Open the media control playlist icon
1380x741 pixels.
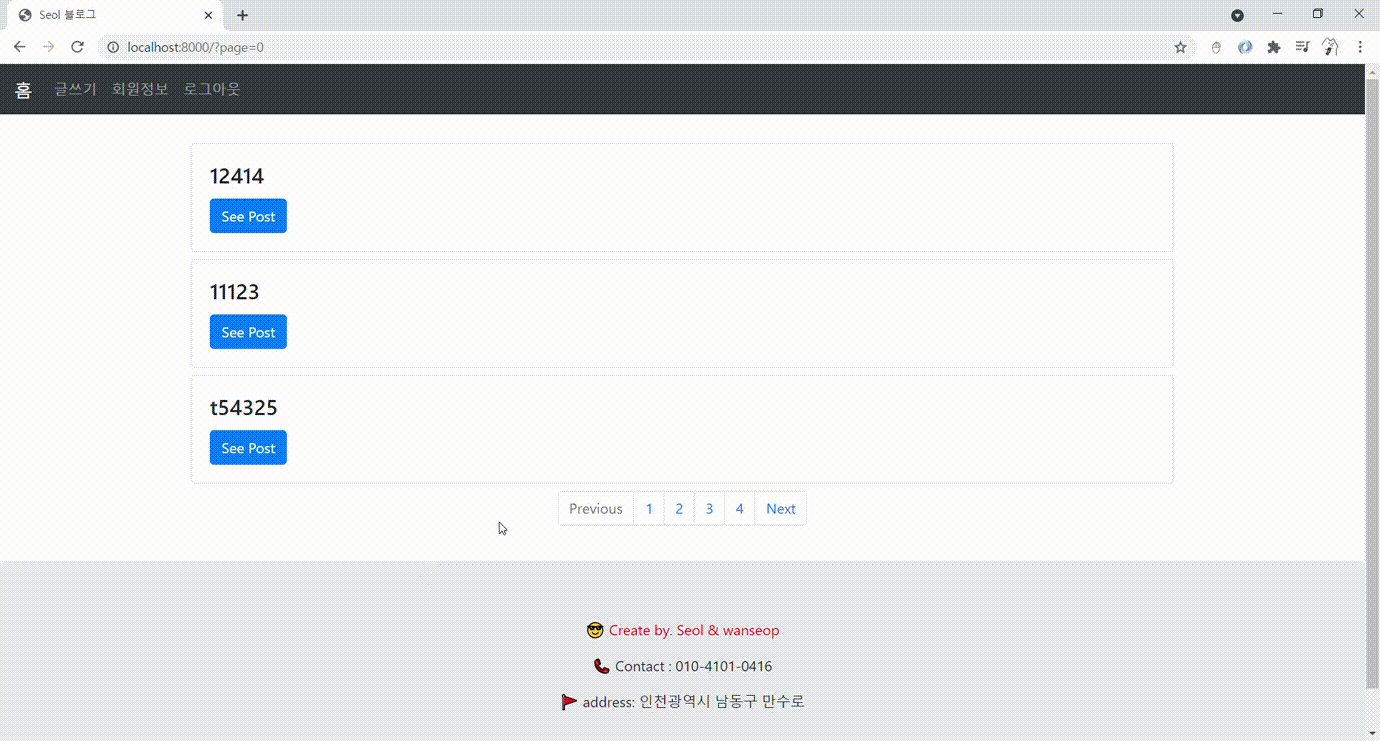pos(1302,47)
